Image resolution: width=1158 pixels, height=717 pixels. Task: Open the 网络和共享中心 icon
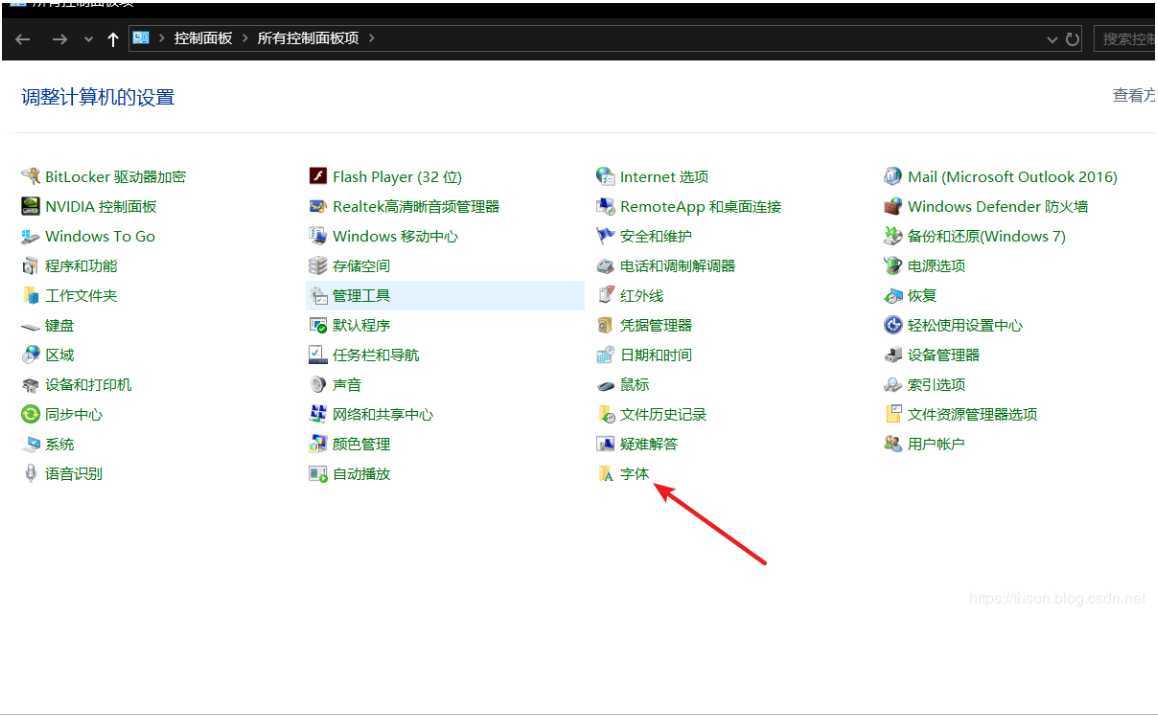coord(318,414)
